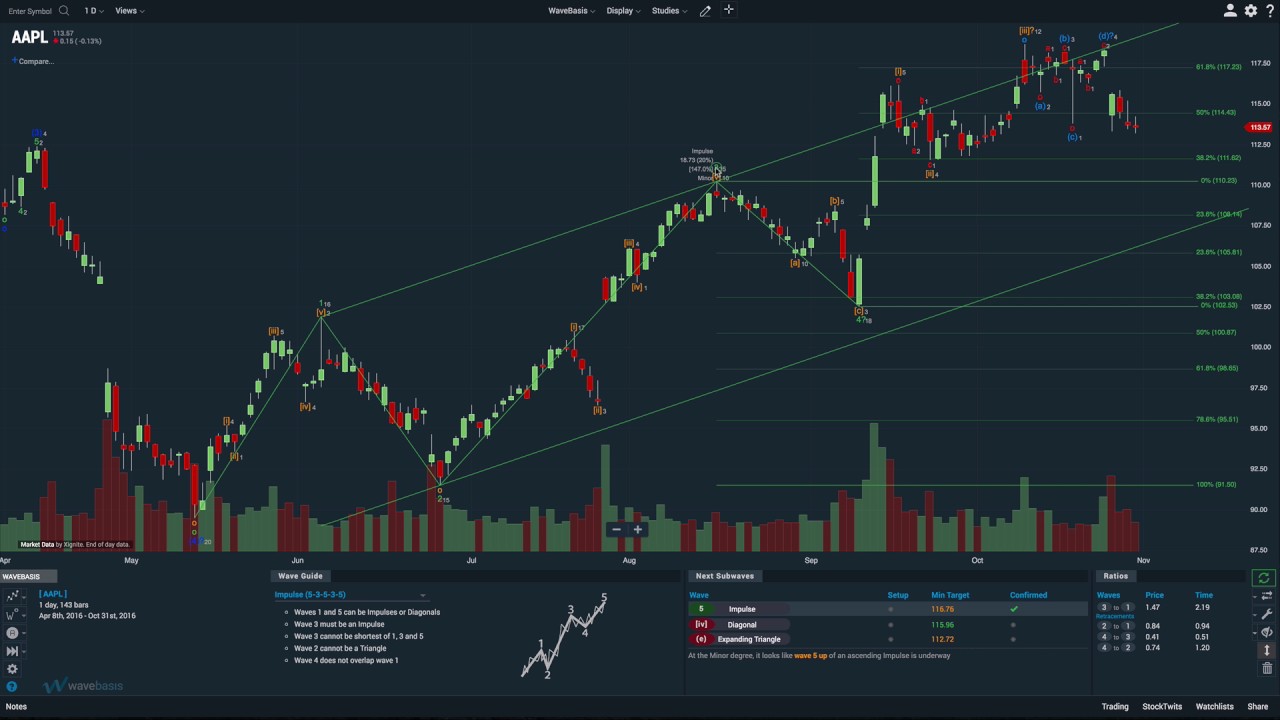Image resolution: width=1280 pixels, height=720 pixels.
Task: Click the [ AAPL ] symbol link
Action: 53,594
